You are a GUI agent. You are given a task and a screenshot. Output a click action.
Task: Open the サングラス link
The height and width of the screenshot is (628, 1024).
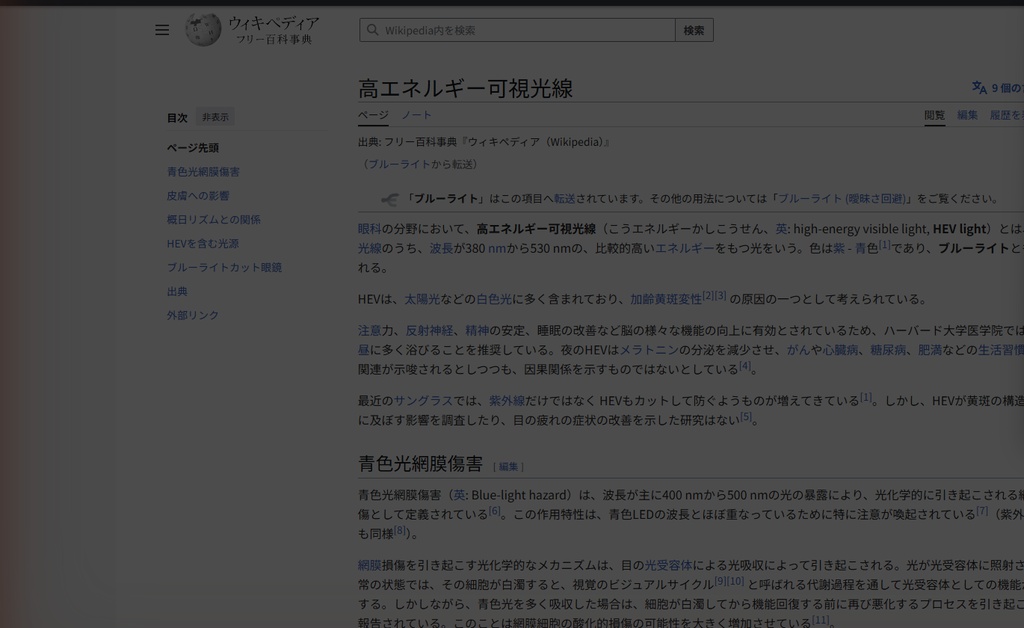(x=423, y=401)
